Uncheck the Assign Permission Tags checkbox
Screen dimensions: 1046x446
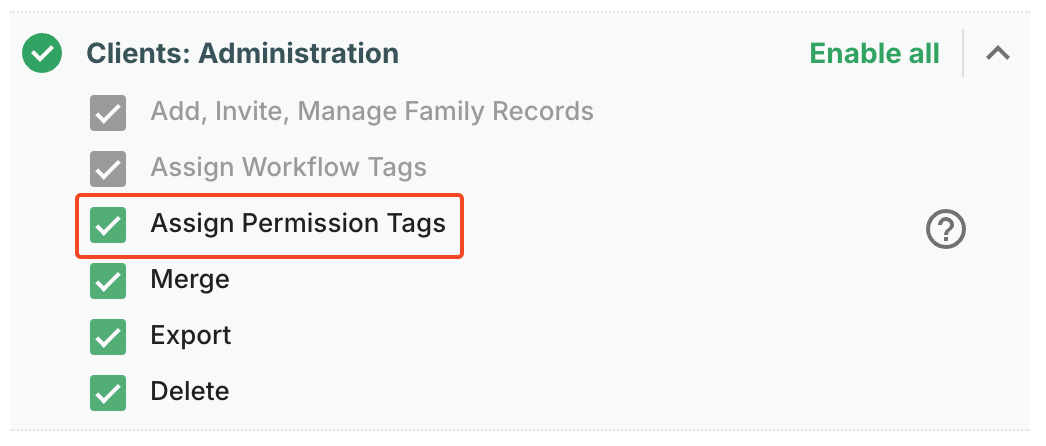pyautogui.click(x=108, y=225)
